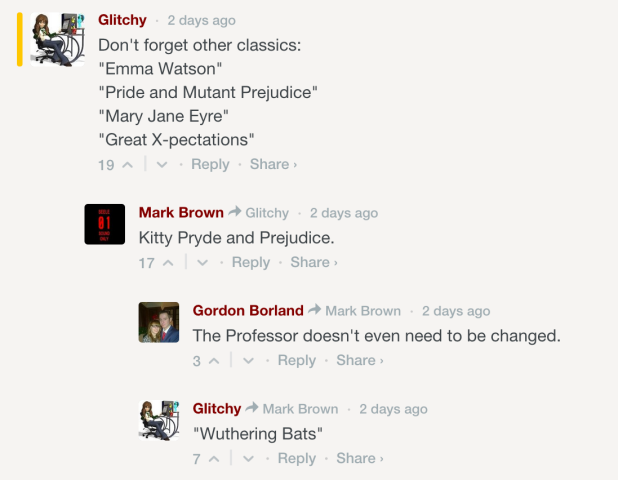
Task: Click Gordon Borland's photo avatar
Action: click(x=159, y=322)
